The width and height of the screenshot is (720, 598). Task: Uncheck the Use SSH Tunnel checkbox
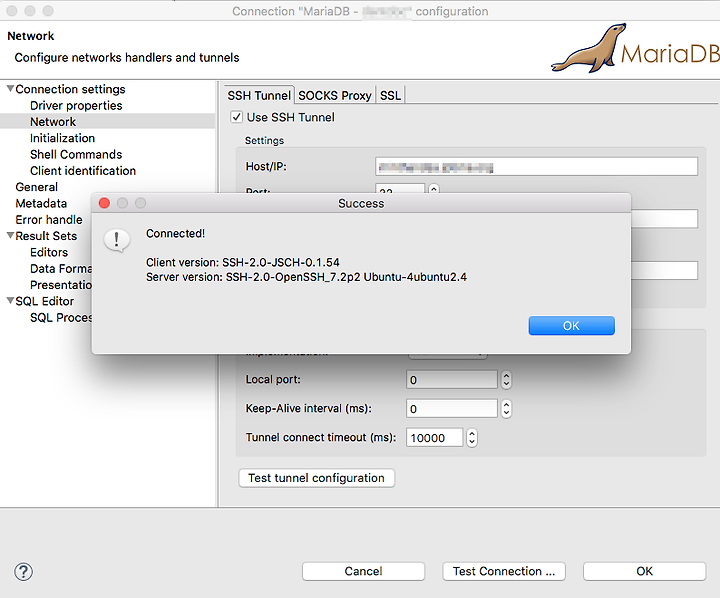coord(236,117)
